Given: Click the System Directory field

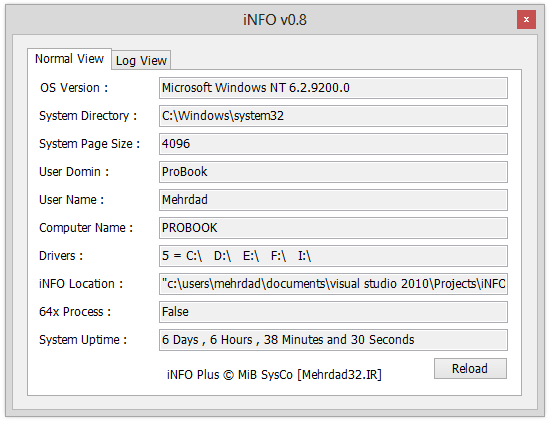Looking at the screenshot, I should [x=333, y=116].
